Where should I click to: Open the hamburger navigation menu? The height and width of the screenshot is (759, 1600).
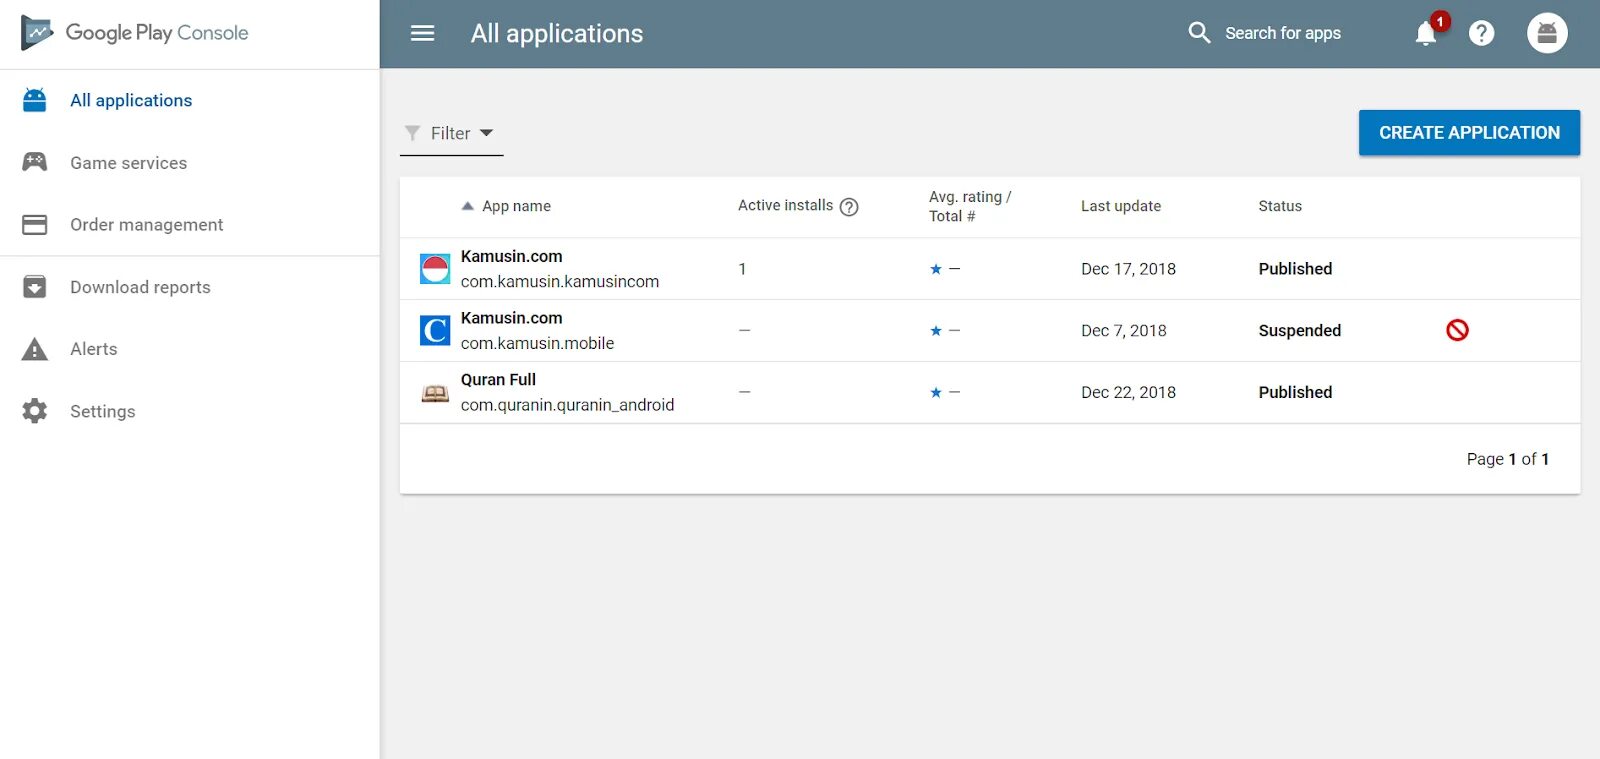click(x=423, y=33)
